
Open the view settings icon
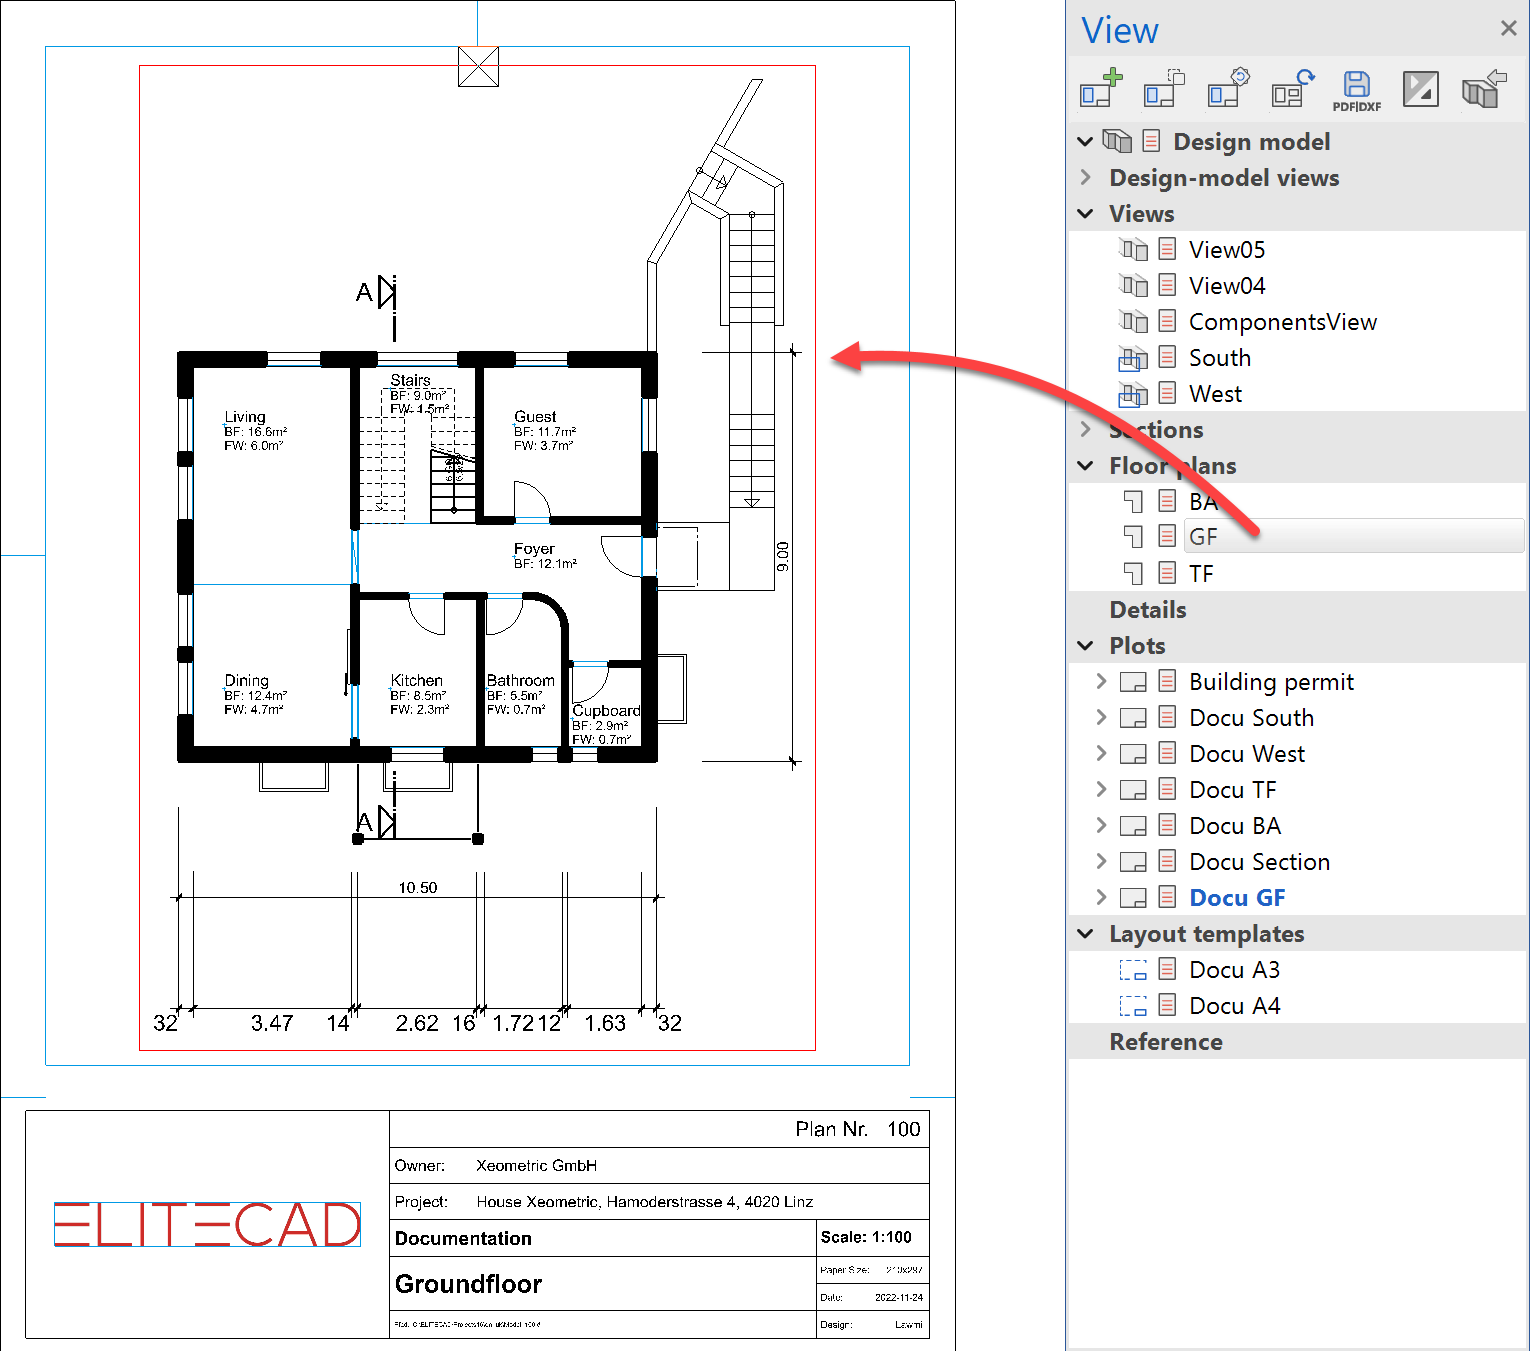1227,88
